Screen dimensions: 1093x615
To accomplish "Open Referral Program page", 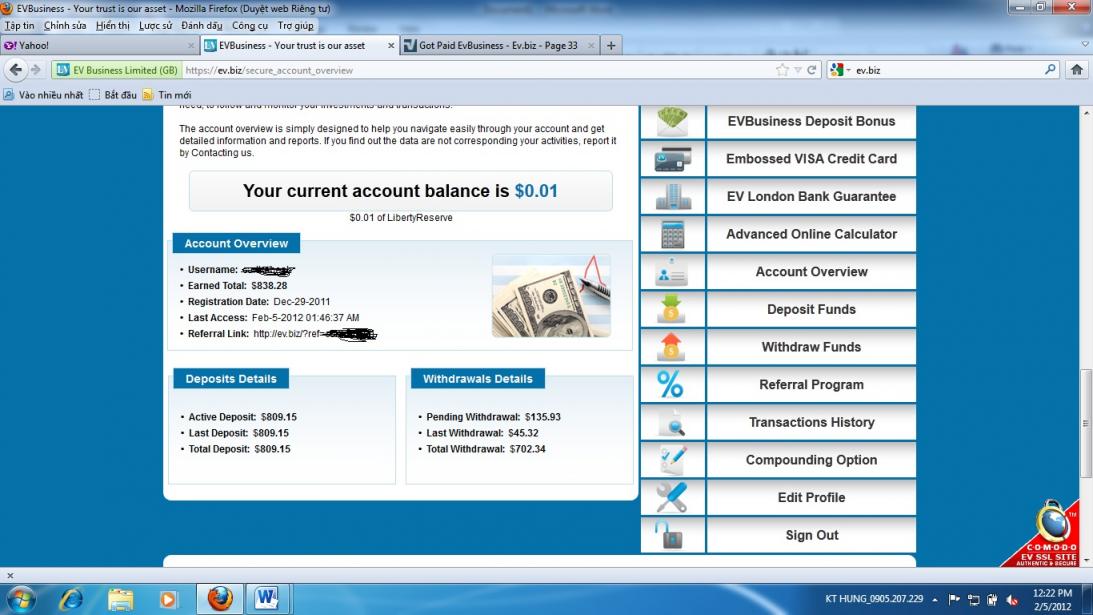I will tap(811, 385).
